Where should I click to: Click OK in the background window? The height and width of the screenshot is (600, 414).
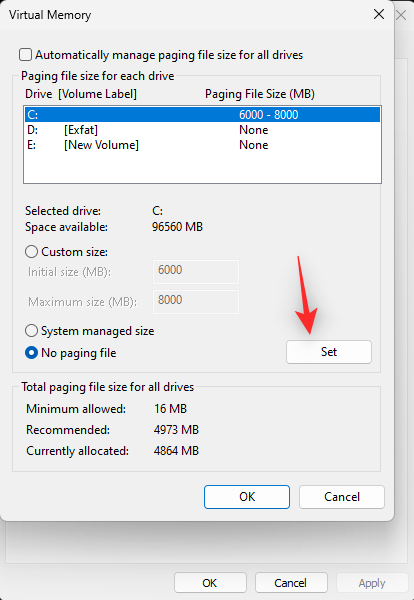pos(210,583)
